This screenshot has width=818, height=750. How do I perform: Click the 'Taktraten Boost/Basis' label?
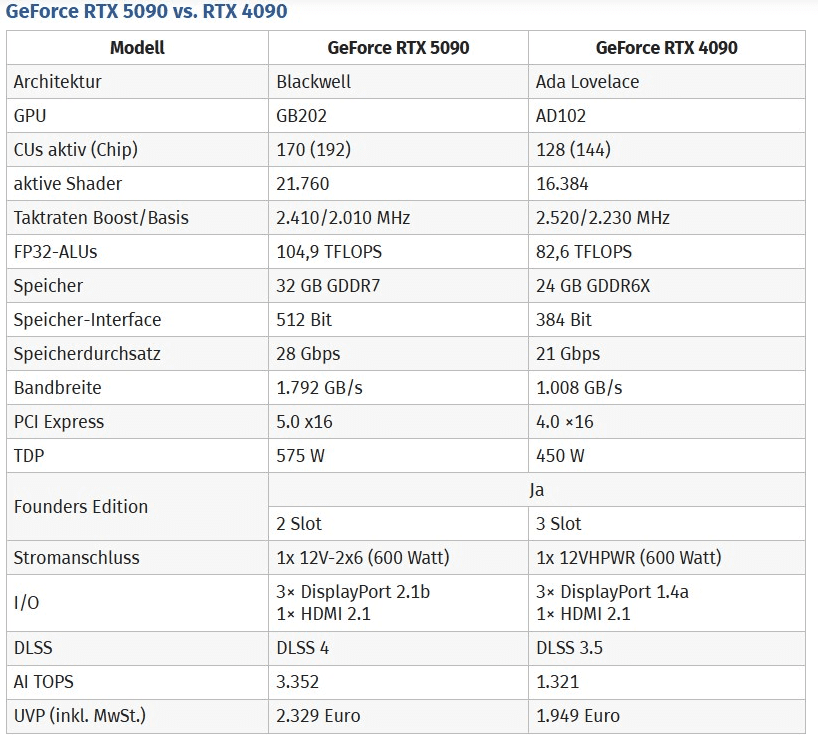101,217
